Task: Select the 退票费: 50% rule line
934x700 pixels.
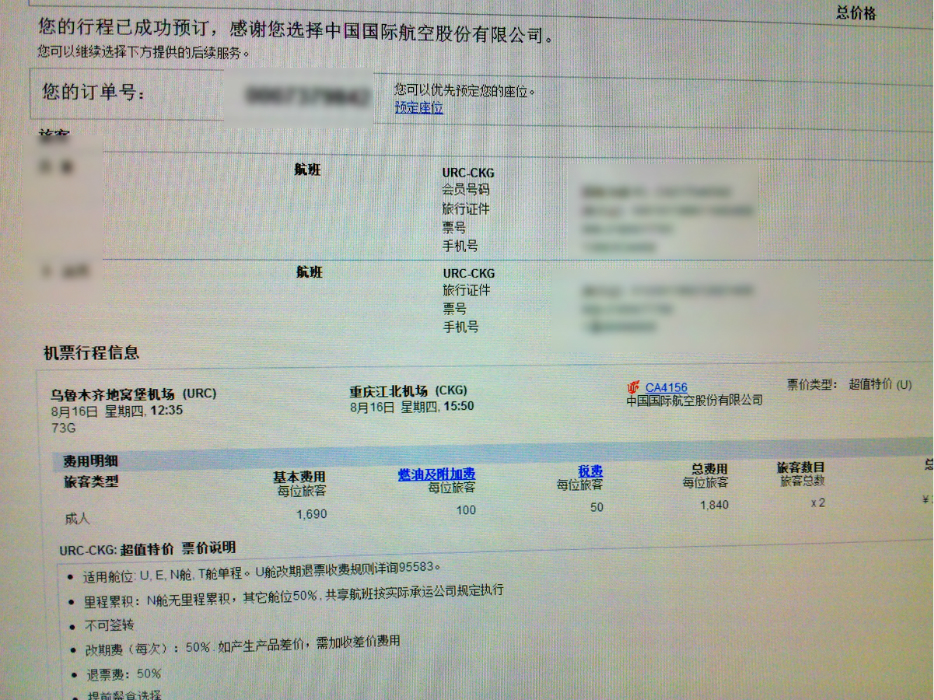Action: (124, 674)
